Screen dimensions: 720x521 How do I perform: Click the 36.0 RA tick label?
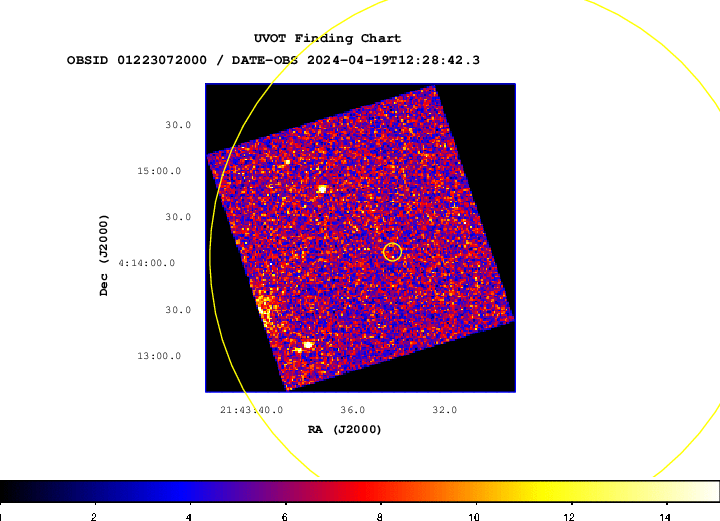click(353, 410)
